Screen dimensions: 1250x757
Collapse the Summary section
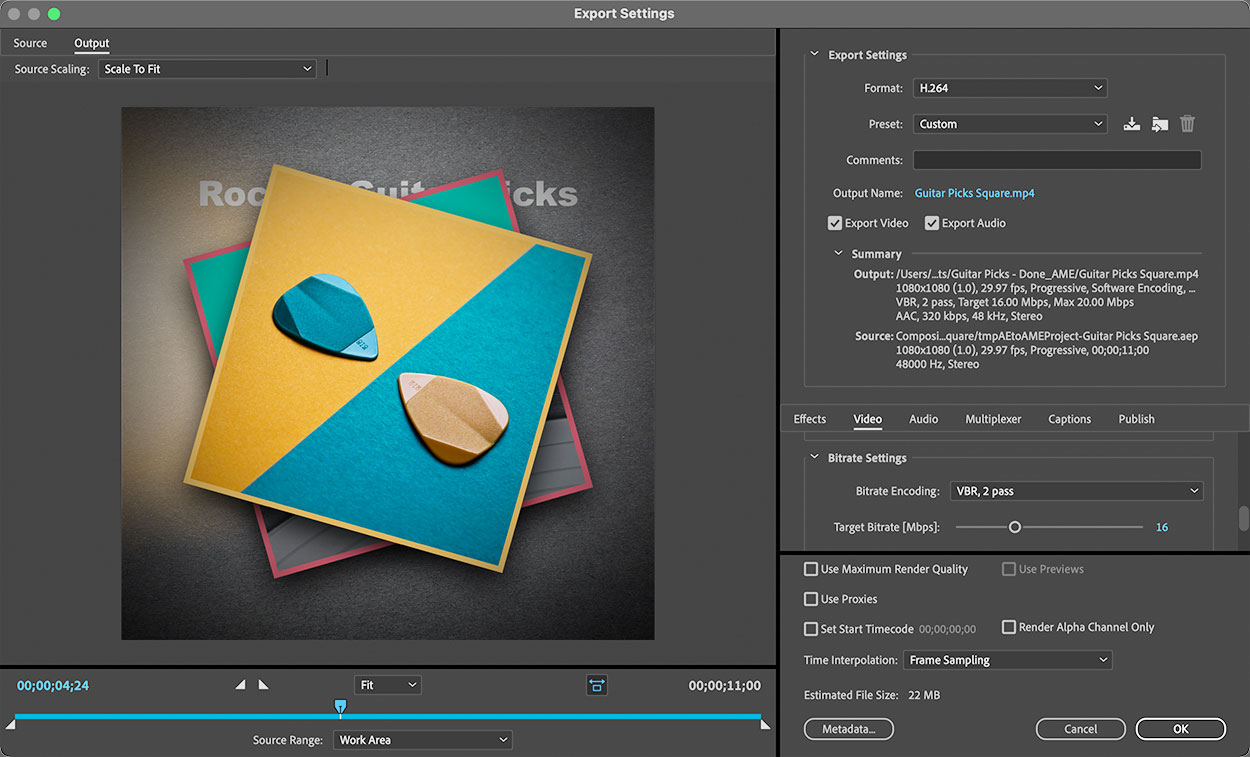838,253
